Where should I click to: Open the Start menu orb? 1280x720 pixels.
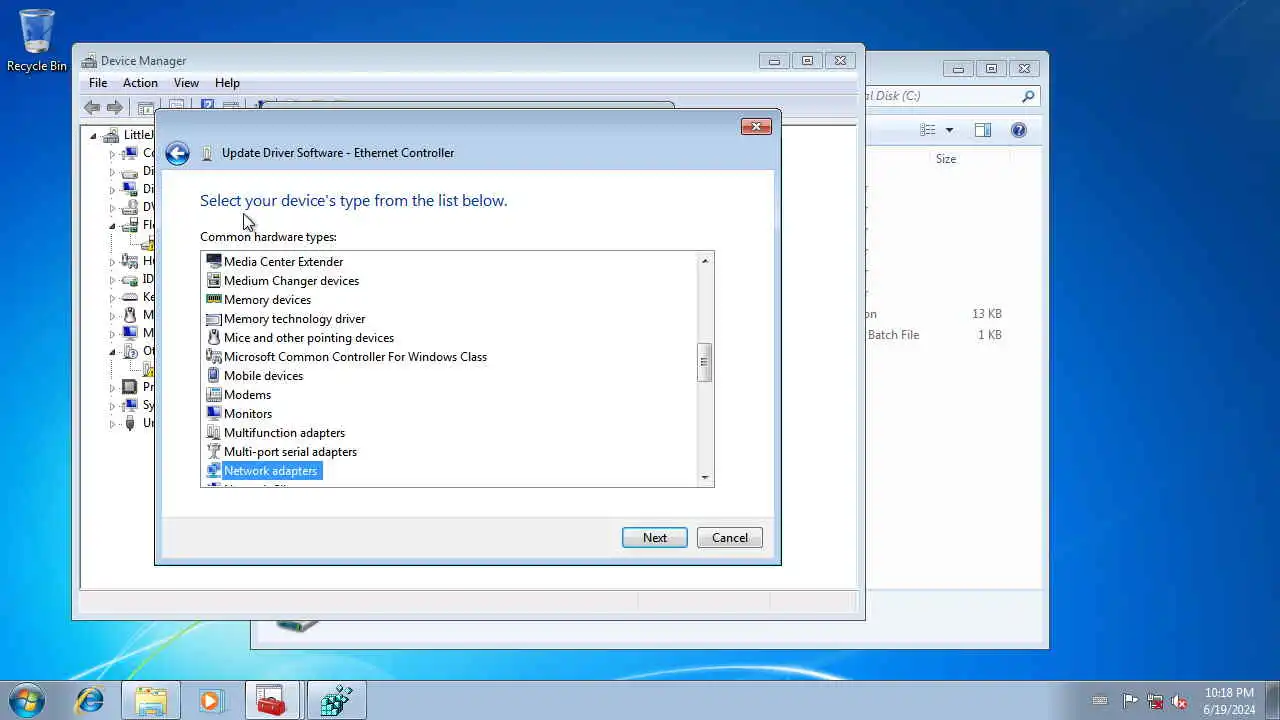click(x=27, y=700)
